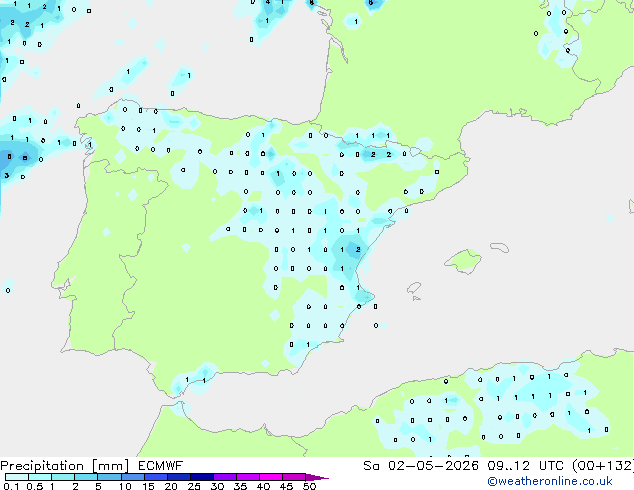634x490 pixels.
Task: Click the 30–35 mm purple legend swatch
Action: (x=225, y=477)
